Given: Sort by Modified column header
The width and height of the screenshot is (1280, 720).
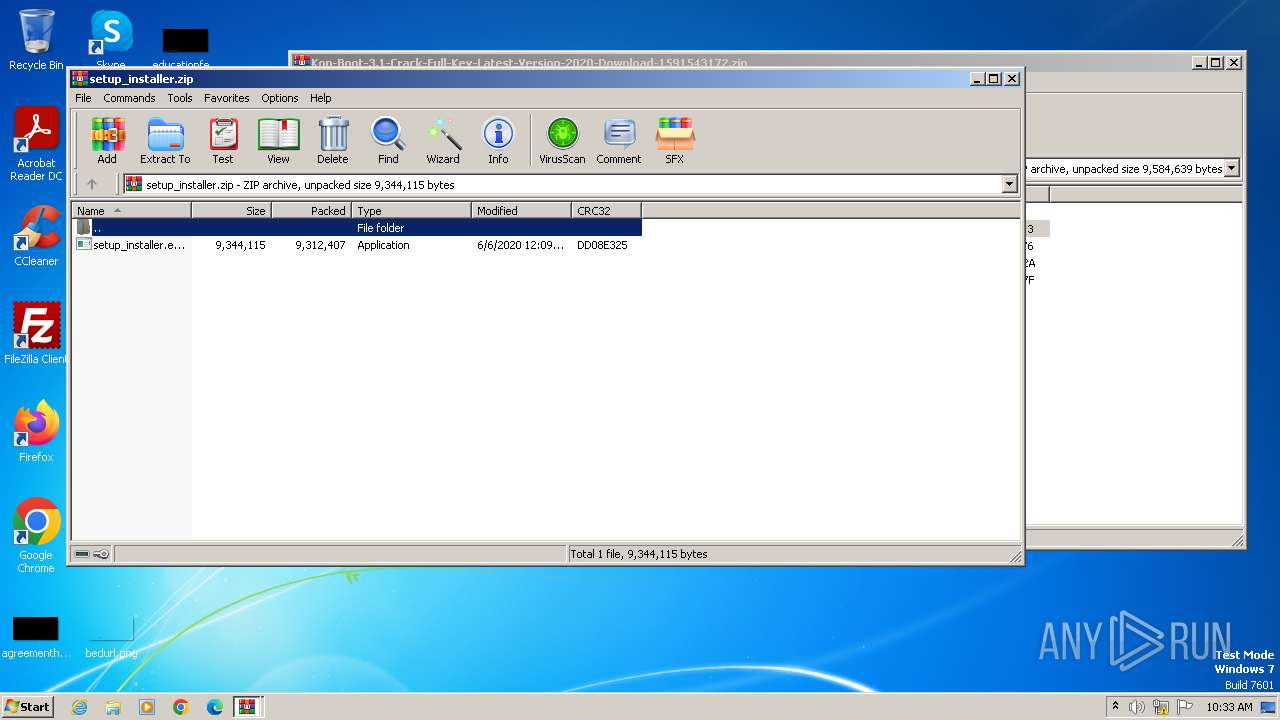Looking at the screenshot, I should coord(521,210).
